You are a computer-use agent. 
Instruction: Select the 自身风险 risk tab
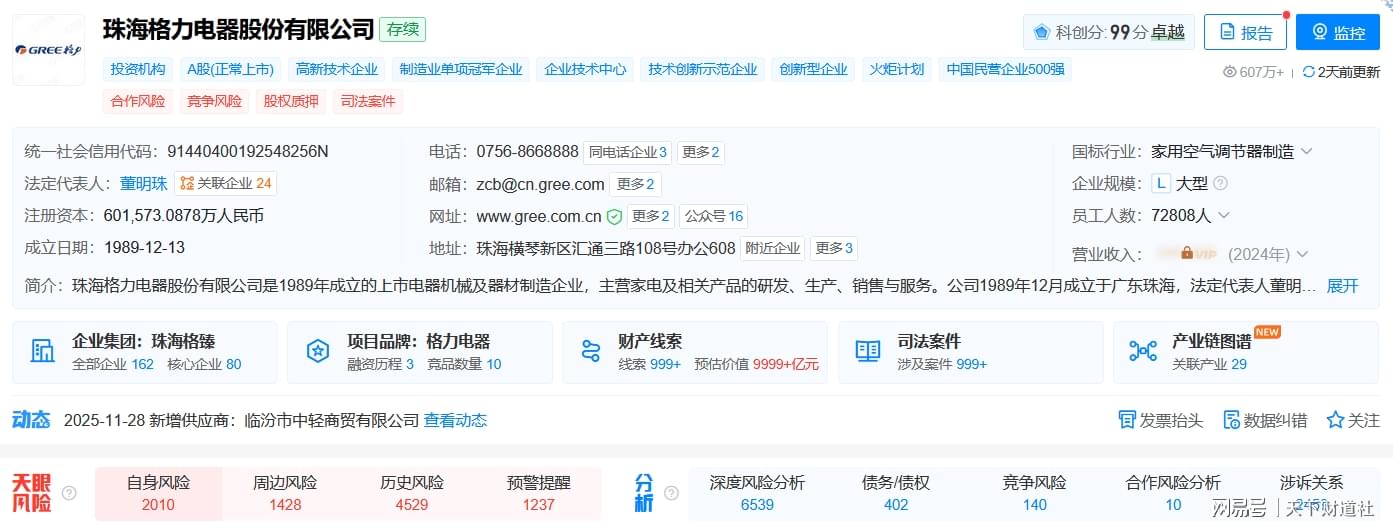158,493
